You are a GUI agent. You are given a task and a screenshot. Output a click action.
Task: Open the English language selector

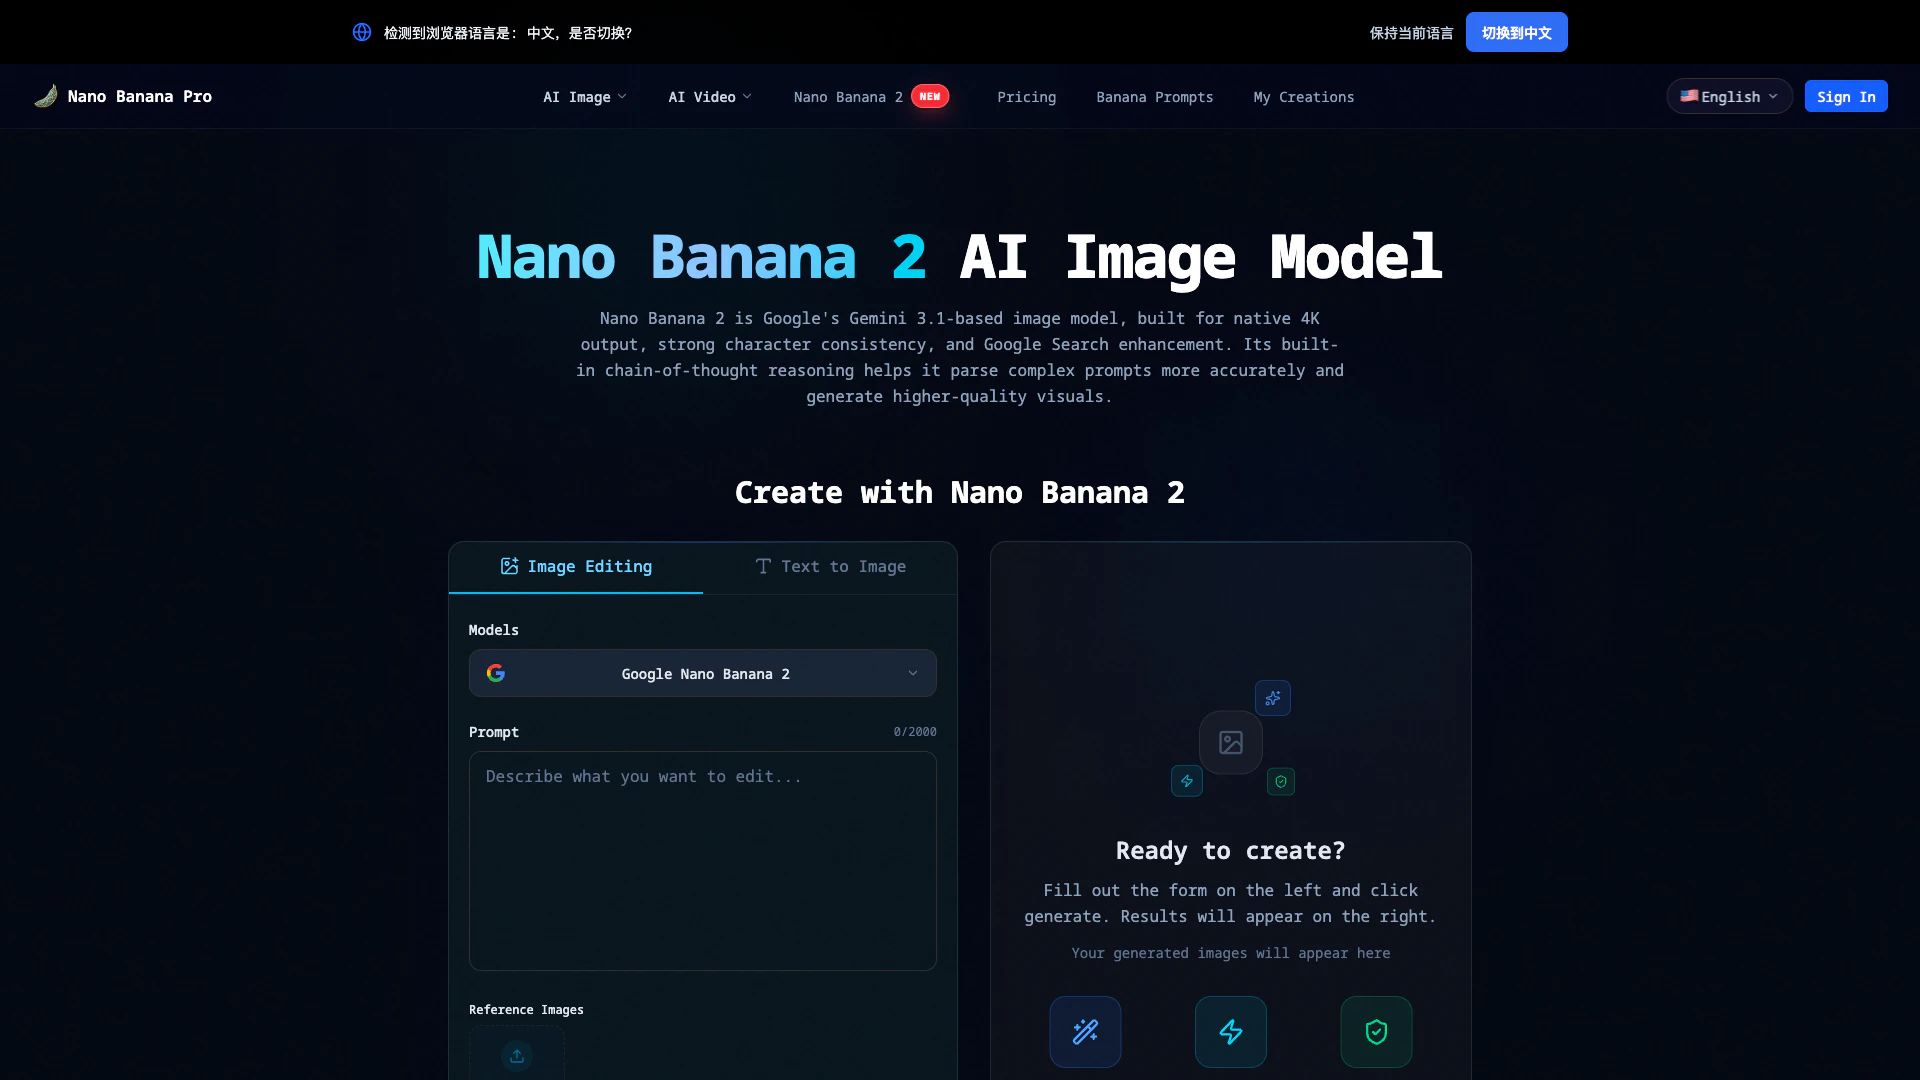pyautogui.click(x=1728, y=97)
